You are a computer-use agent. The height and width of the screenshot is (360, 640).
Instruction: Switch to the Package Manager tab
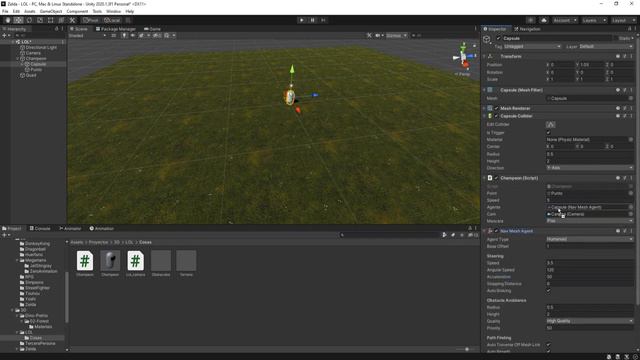click(x=116, y=29)
